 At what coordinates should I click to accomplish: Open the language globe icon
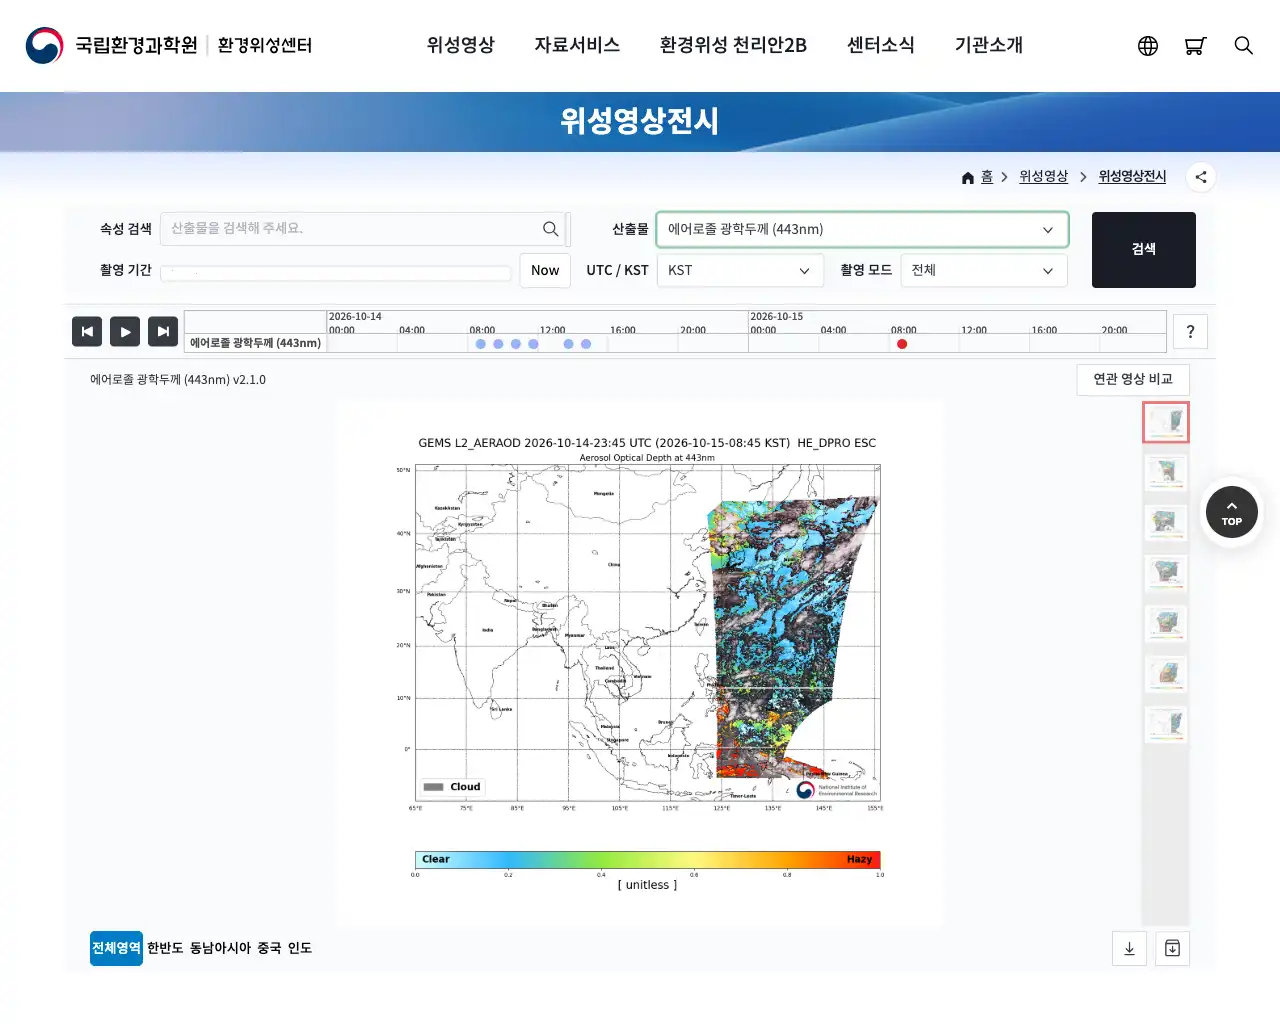[1148, 46]
